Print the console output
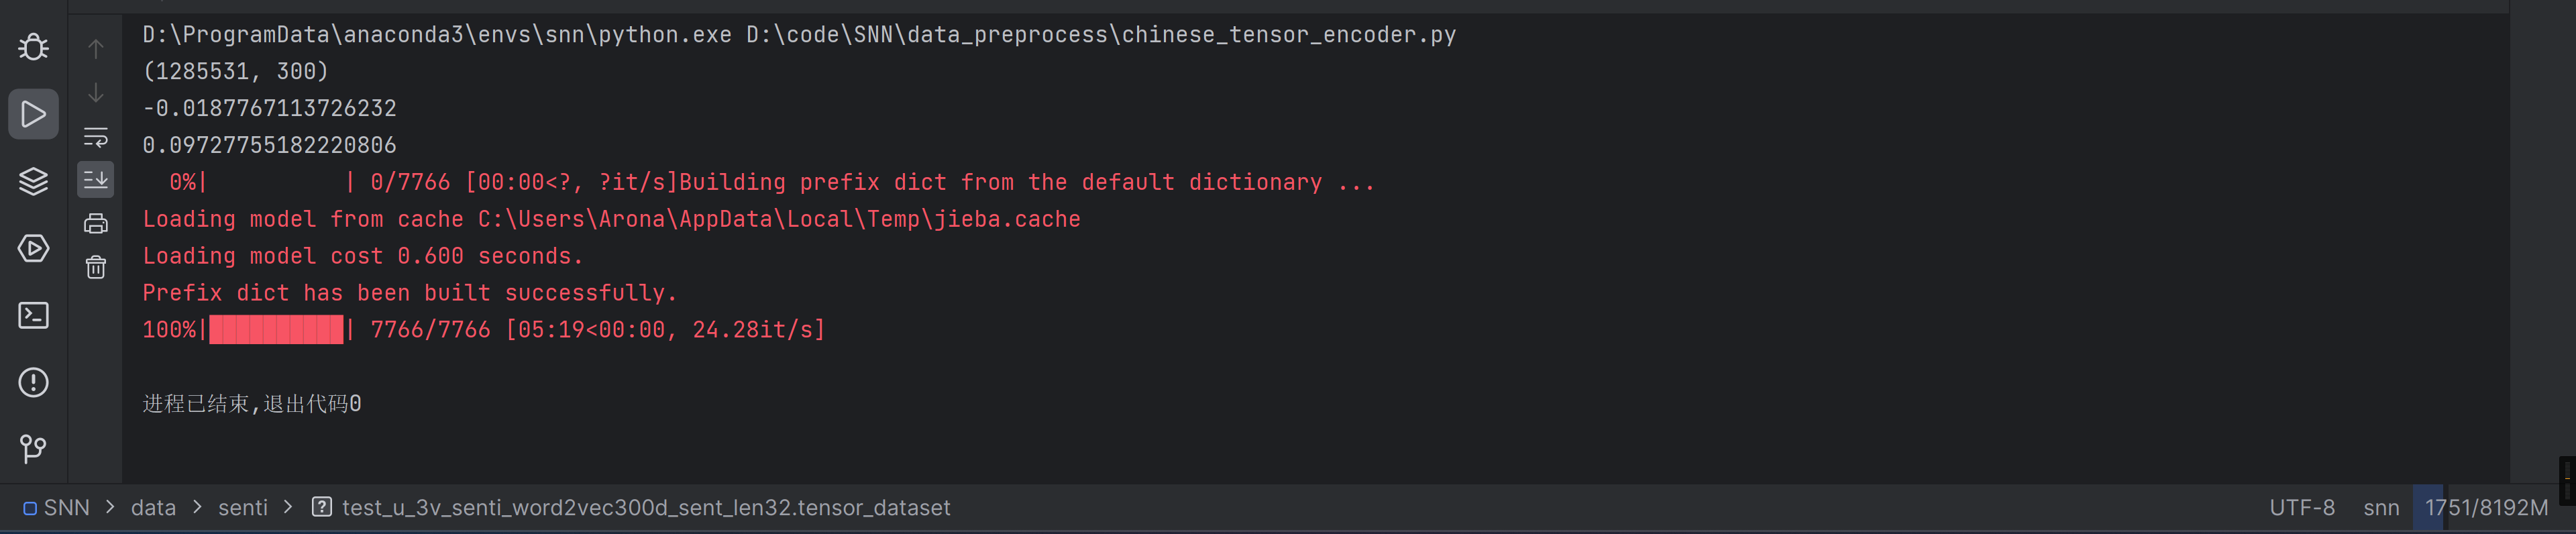This screenshot has width=2576, height=534. [x=96, y=223]
